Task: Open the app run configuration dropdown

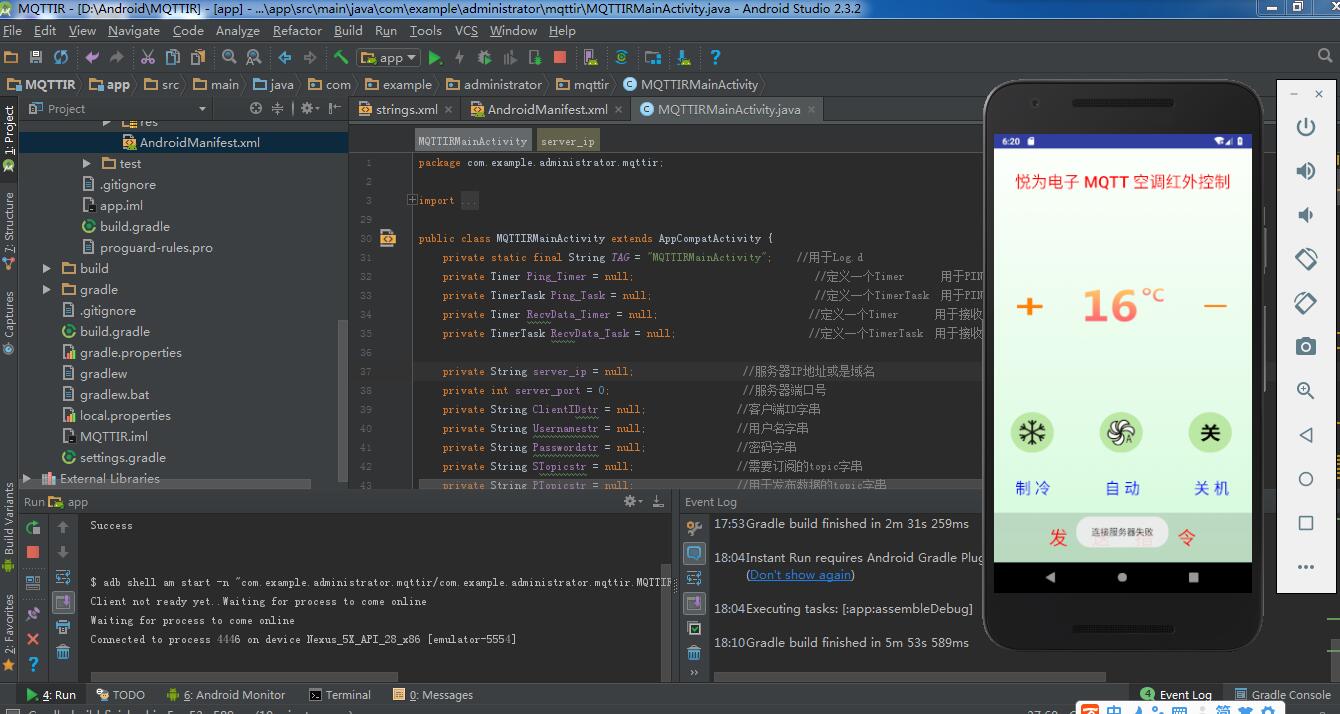Action: 388,57
